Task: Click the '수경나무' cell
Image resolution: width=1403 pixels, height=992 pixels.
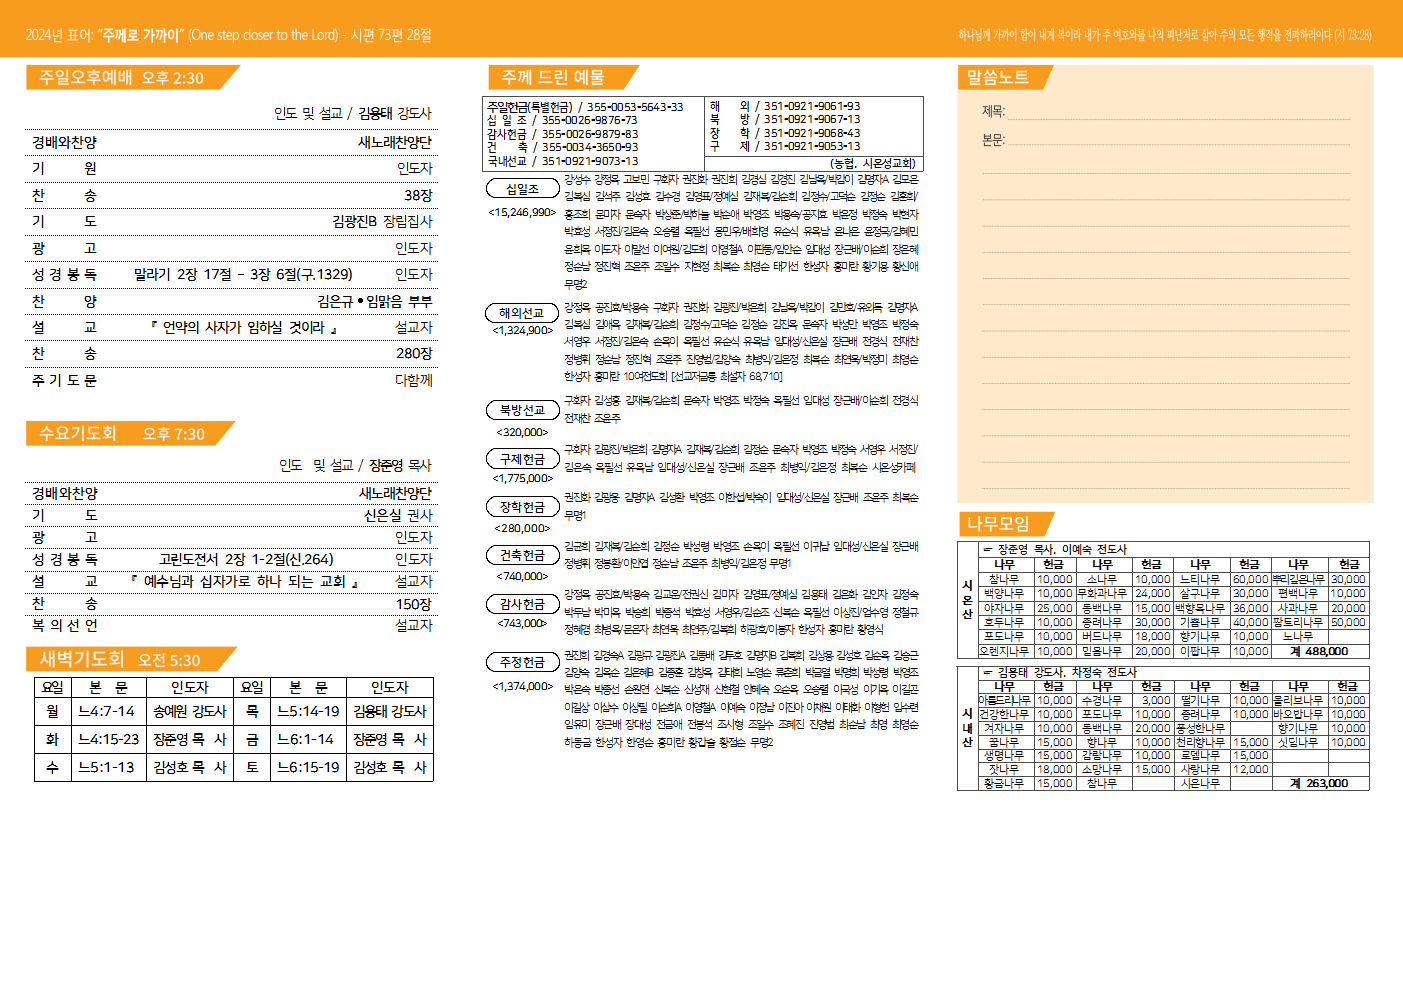Action: pos(1102,700)
